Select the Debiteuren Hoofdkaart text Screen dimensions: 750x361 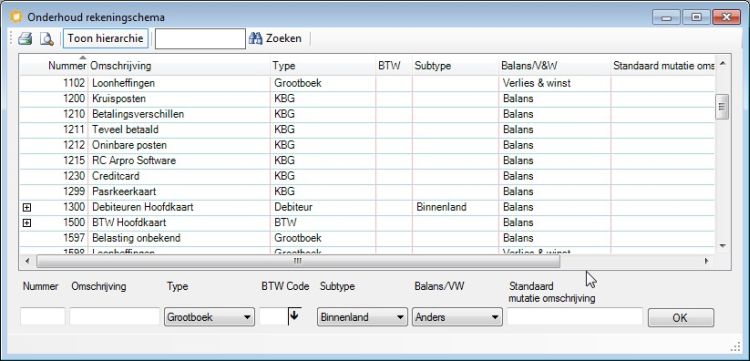coord(143,208)
